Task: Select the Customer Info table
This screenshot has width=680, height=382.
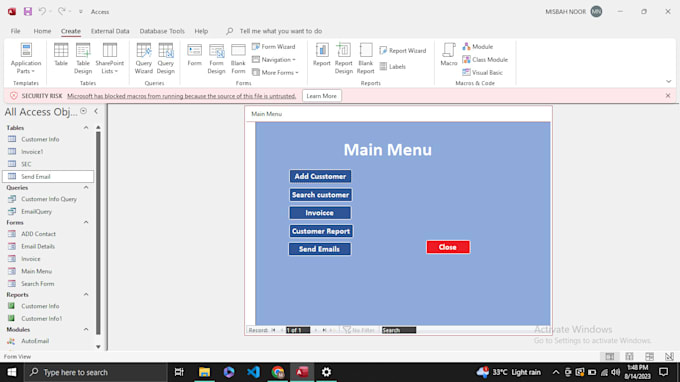Action: (48, 139)
